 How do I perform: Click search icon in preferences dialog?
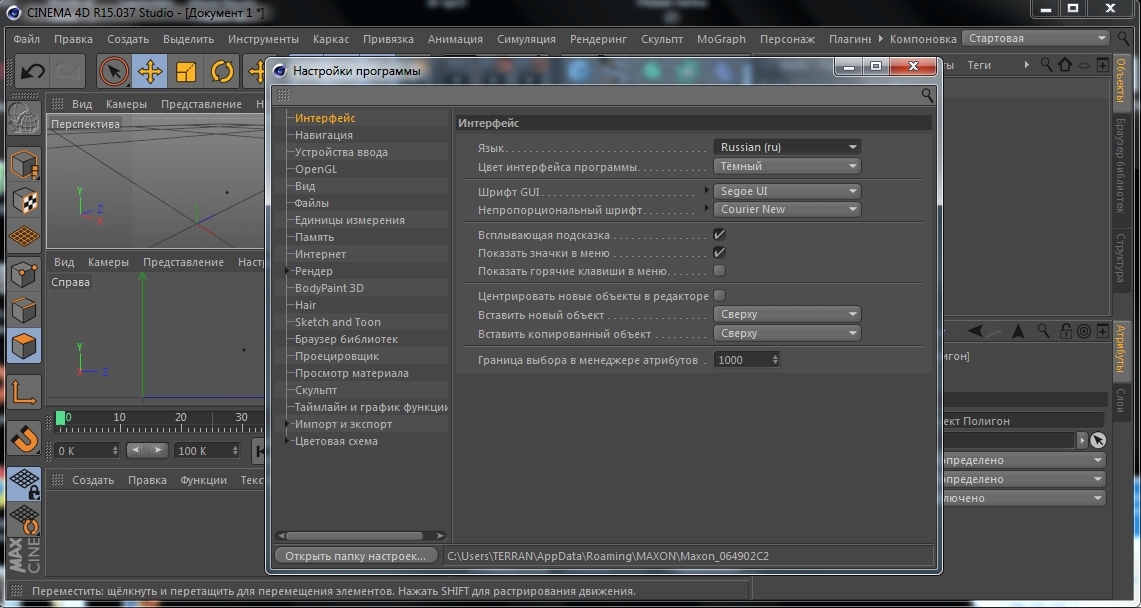(927, 95)
